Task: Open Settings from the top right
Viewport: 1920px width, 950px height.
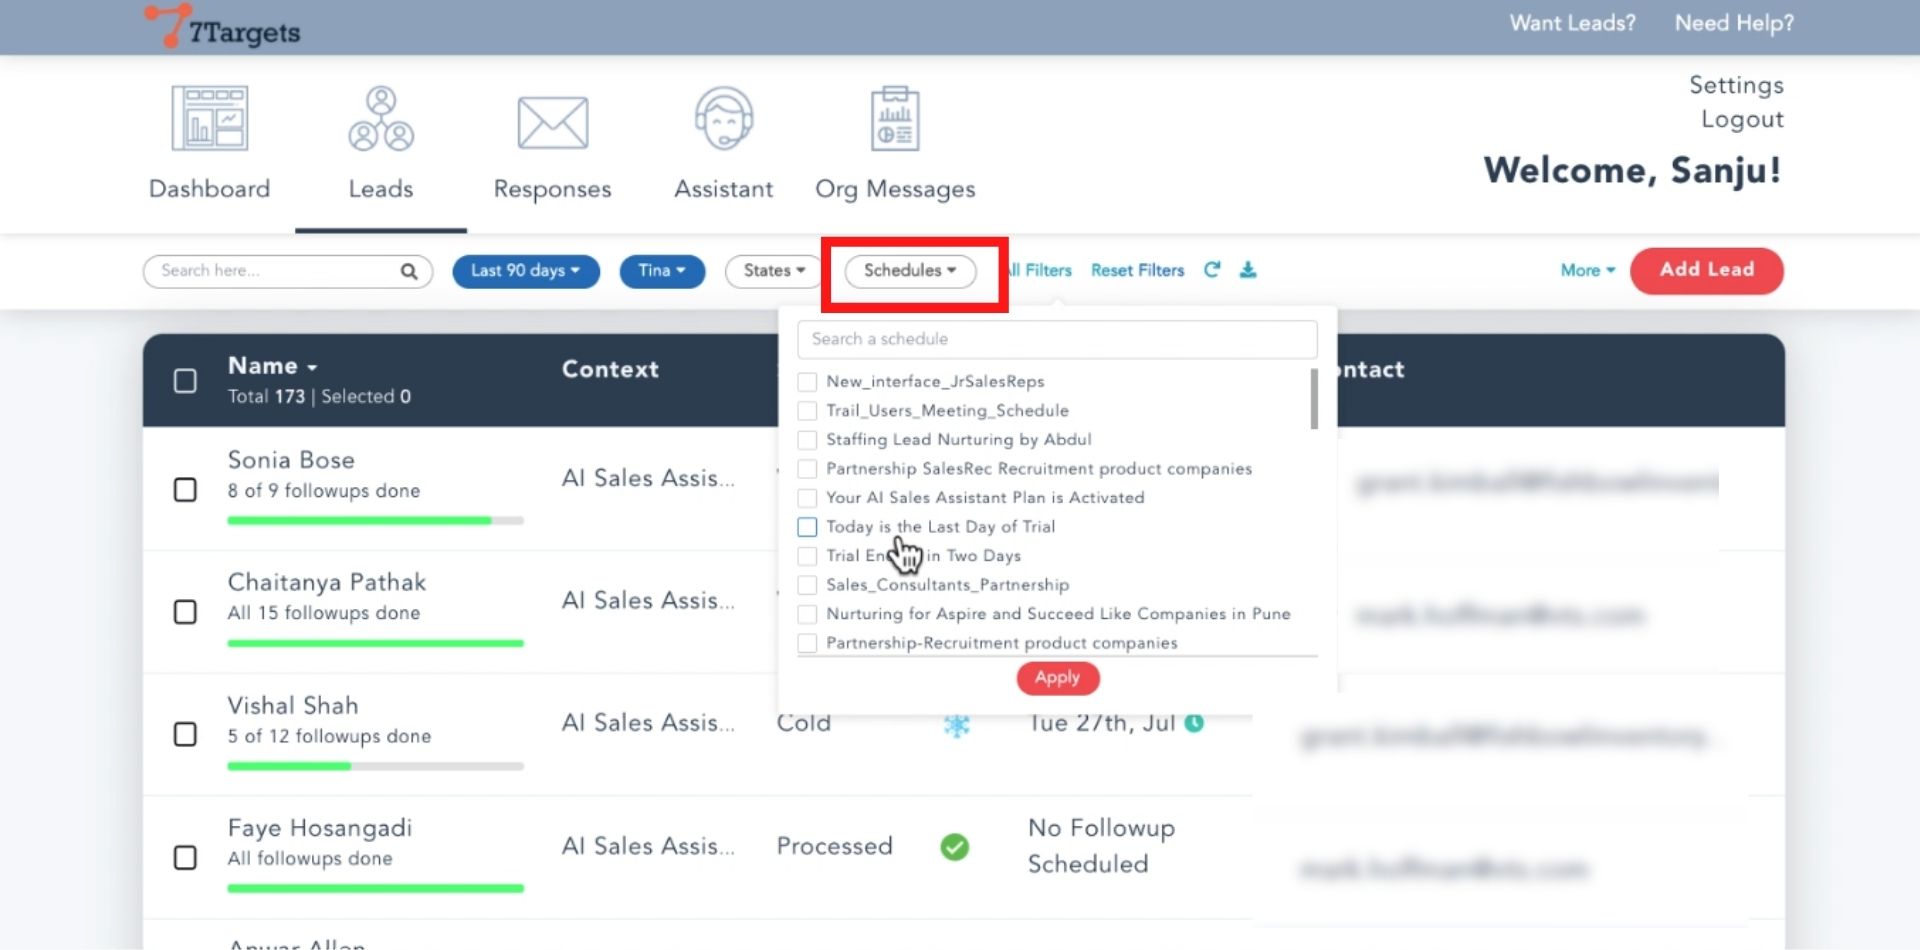Action: 1736,85
